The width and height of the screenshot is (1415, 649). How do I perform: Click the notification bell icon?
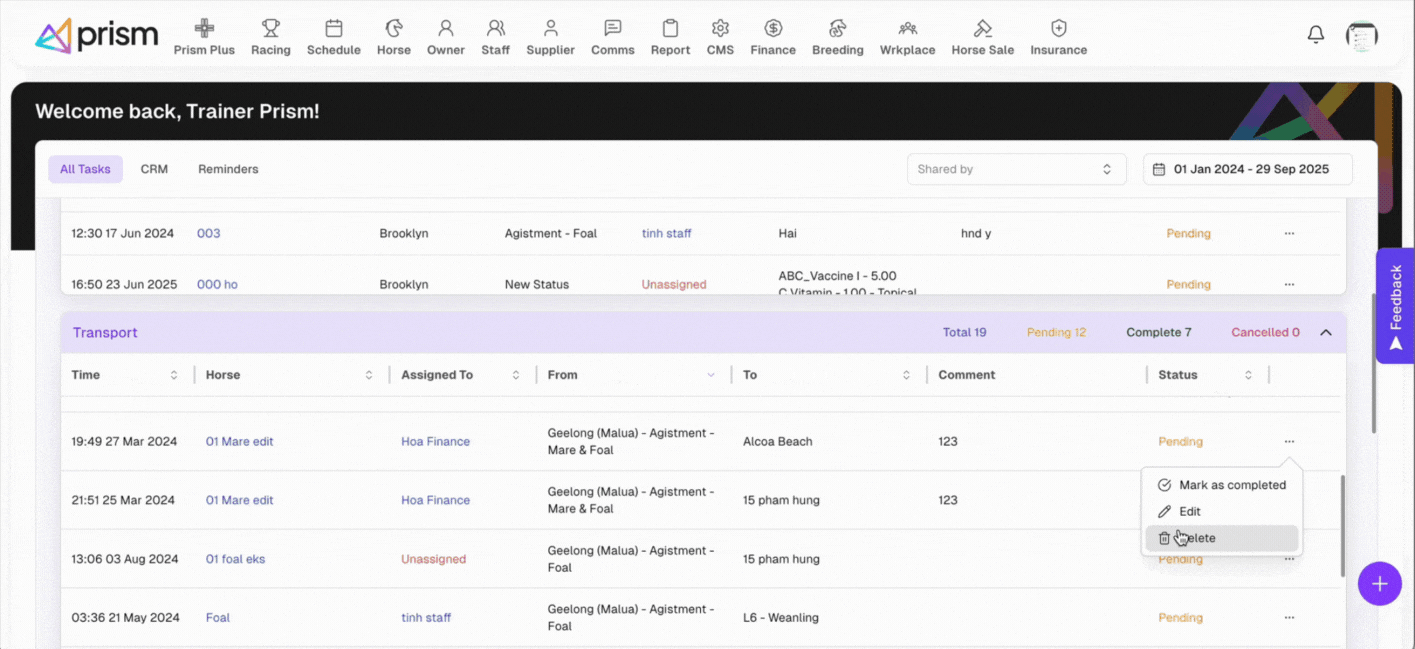tap(1316, 35)
